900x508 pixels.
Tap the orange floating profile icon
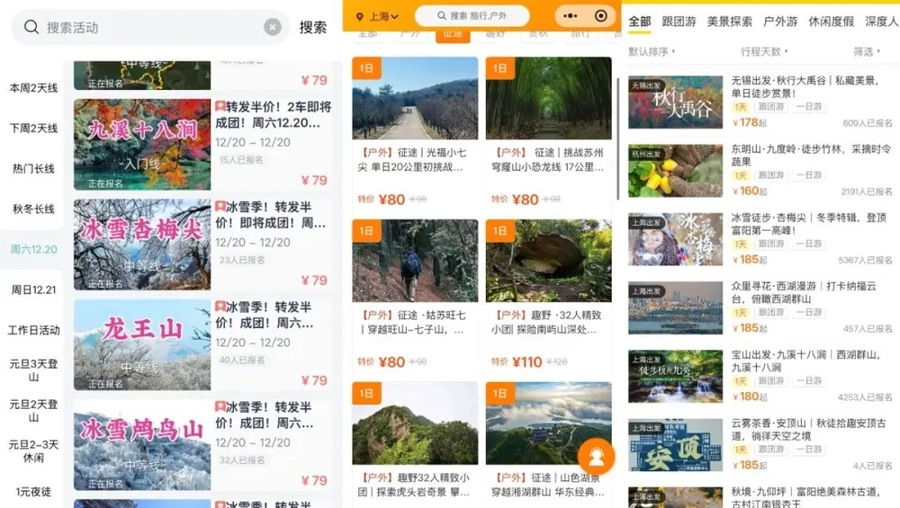596,456
